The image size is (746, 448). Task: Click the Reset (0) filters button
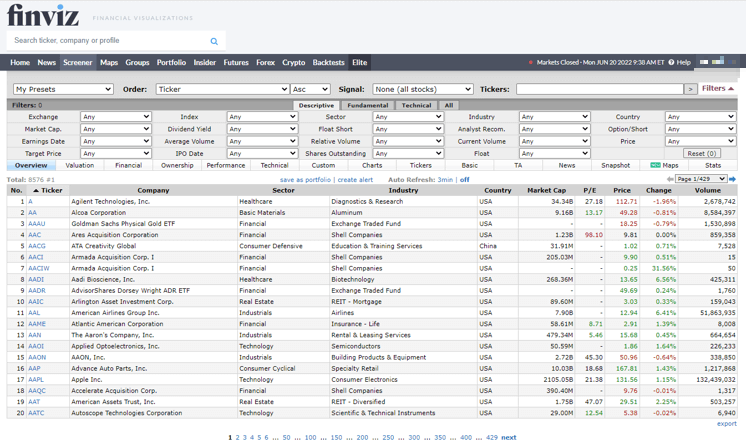click(x=702, y=154)
